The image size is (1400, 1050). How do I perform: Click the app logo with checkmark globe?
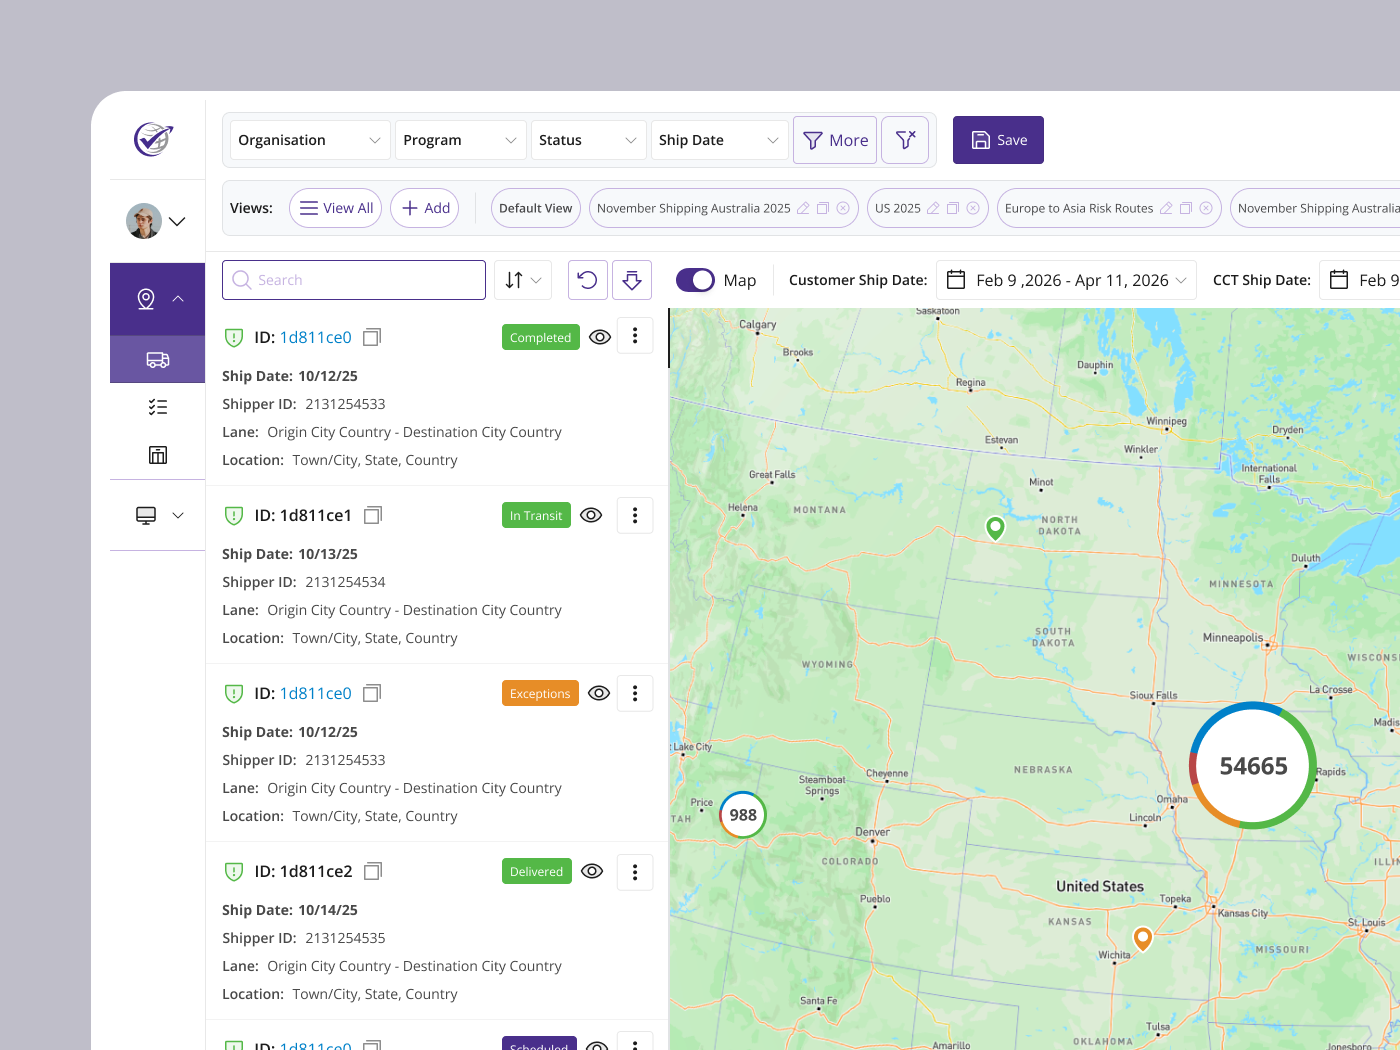click(154, 139)
